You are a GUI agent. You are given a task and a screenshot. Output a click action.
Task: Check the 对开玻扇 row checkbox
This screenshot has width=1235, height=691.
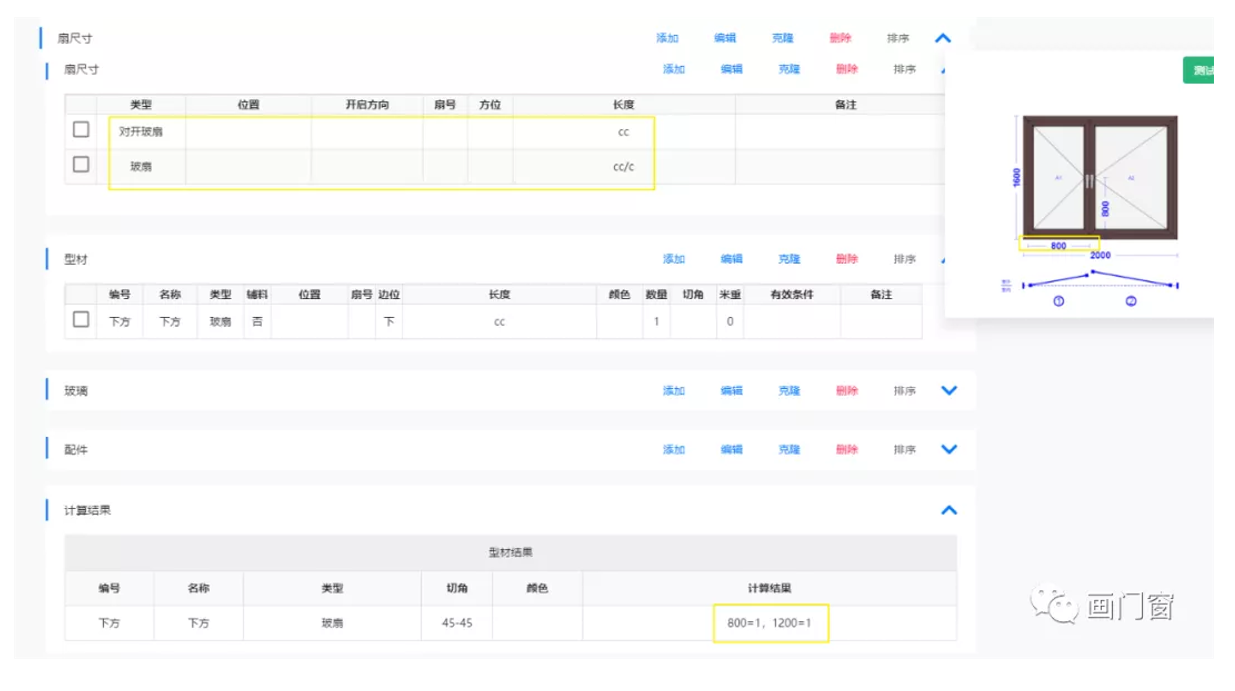[82, 130]
